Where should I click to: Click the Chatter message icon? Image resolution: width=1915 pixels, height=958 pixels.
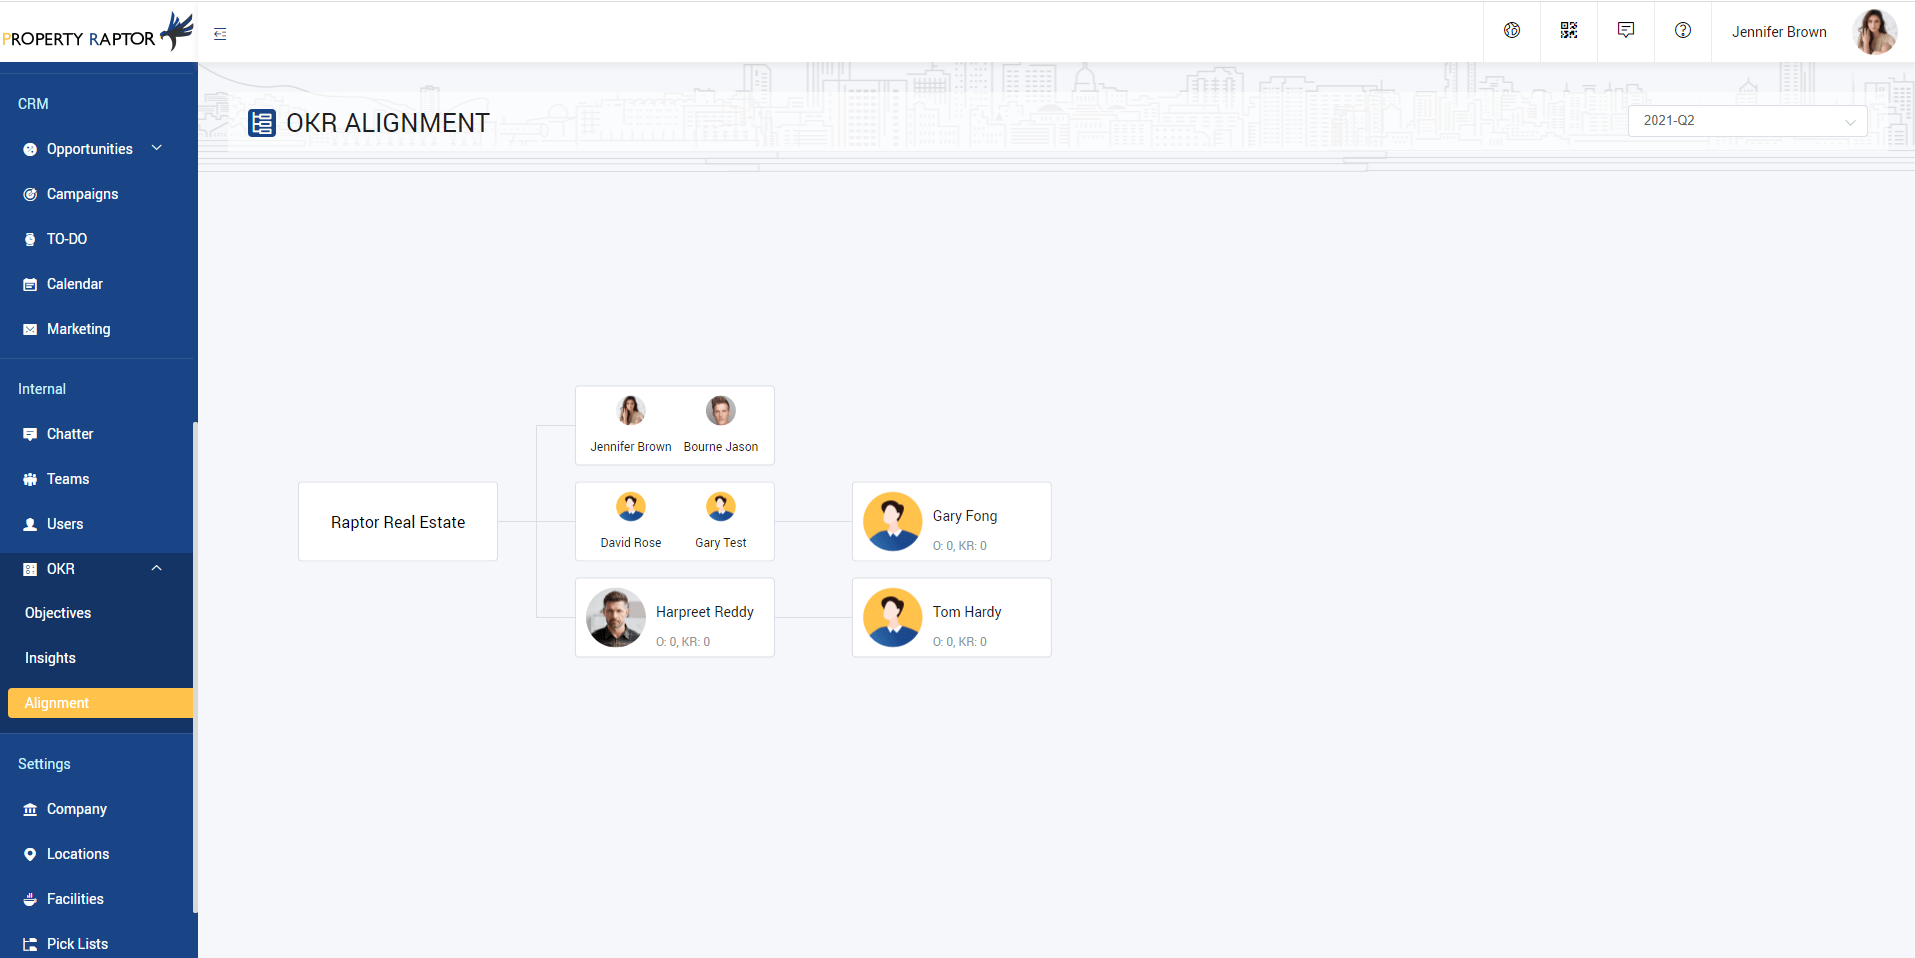[30, 434]
